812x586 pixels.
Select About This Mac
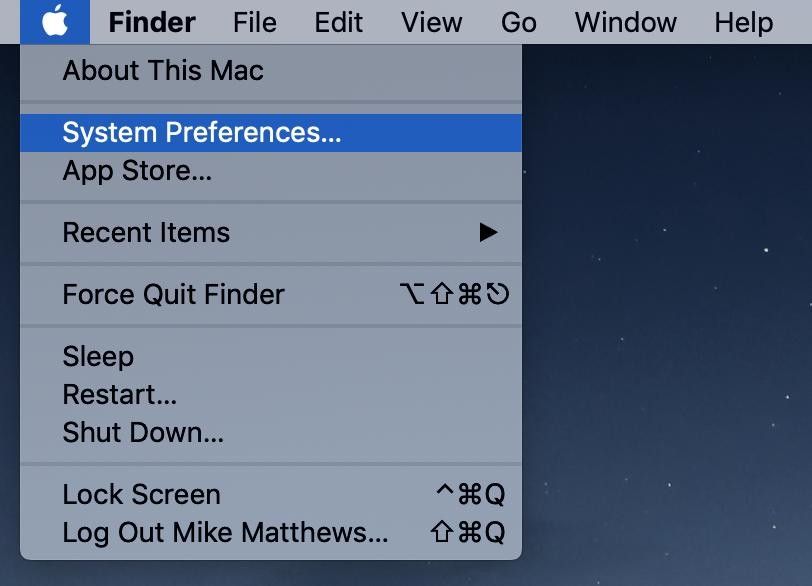pos(163,71)
